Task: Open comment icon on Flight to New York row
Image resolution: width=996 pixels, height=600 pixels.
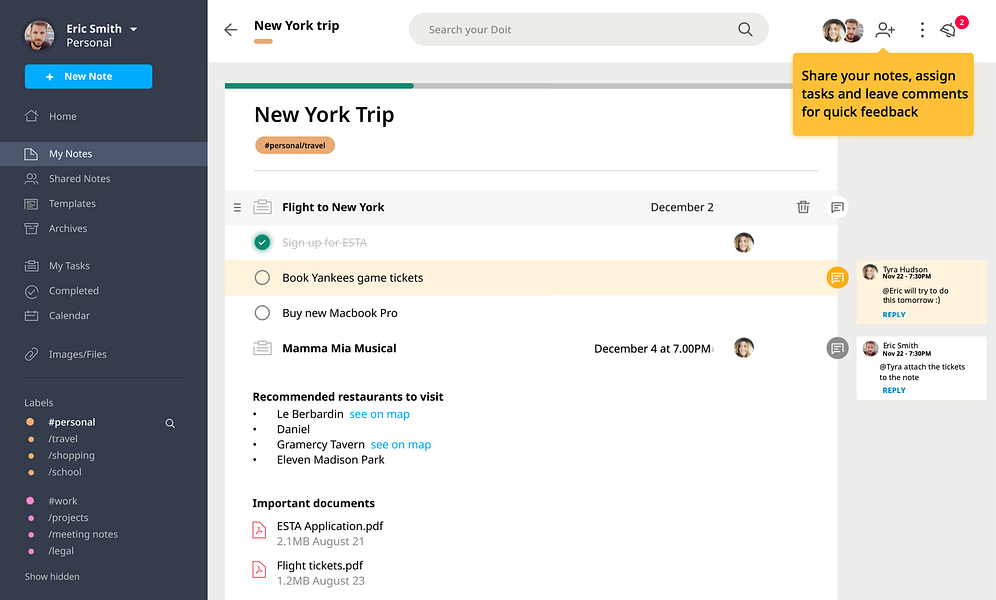Action: [837, 207]
